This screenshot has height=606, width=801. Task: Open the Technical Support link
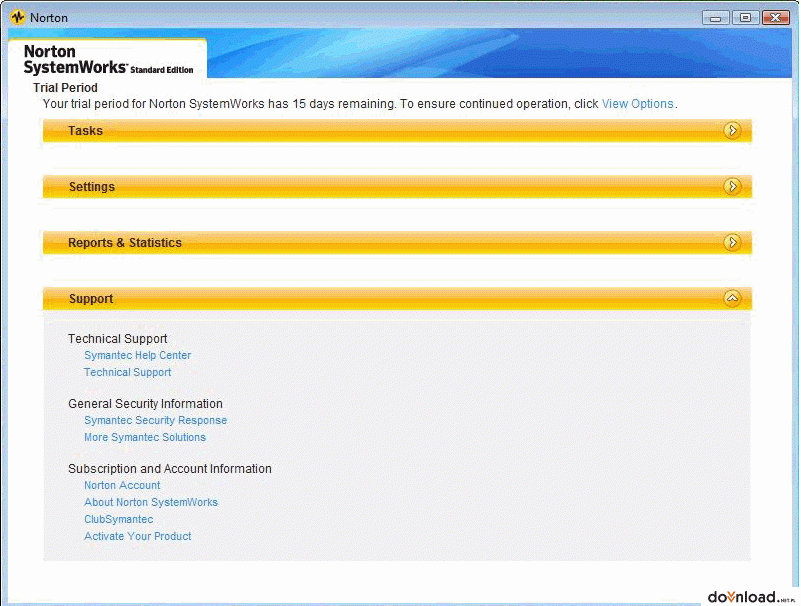click(128, 372)
